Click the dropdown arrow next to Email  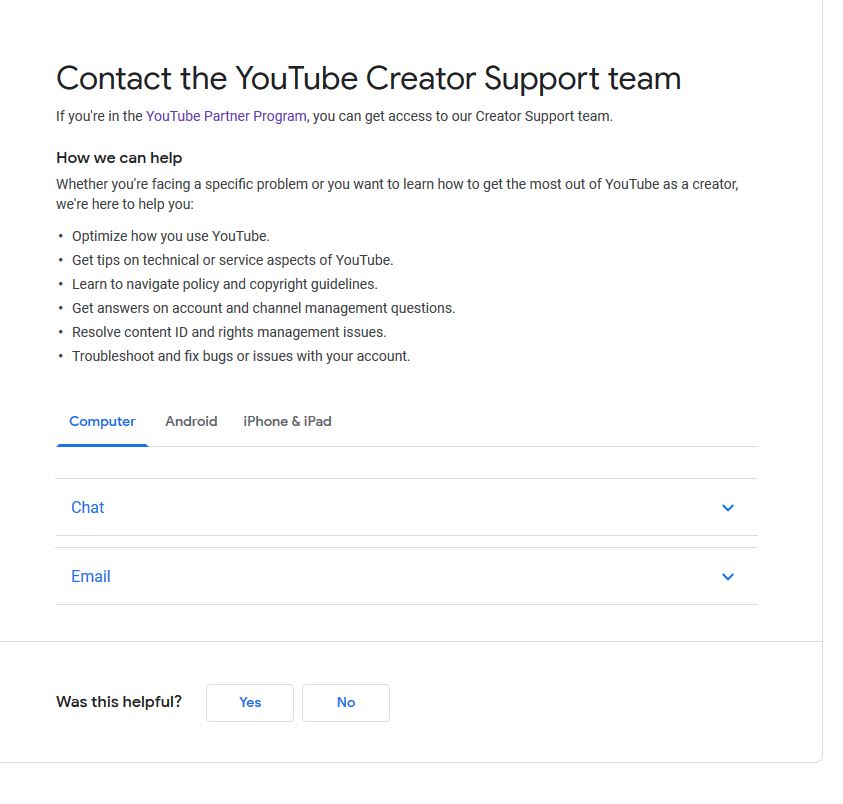pyautogui.click(x=728, y=576)
